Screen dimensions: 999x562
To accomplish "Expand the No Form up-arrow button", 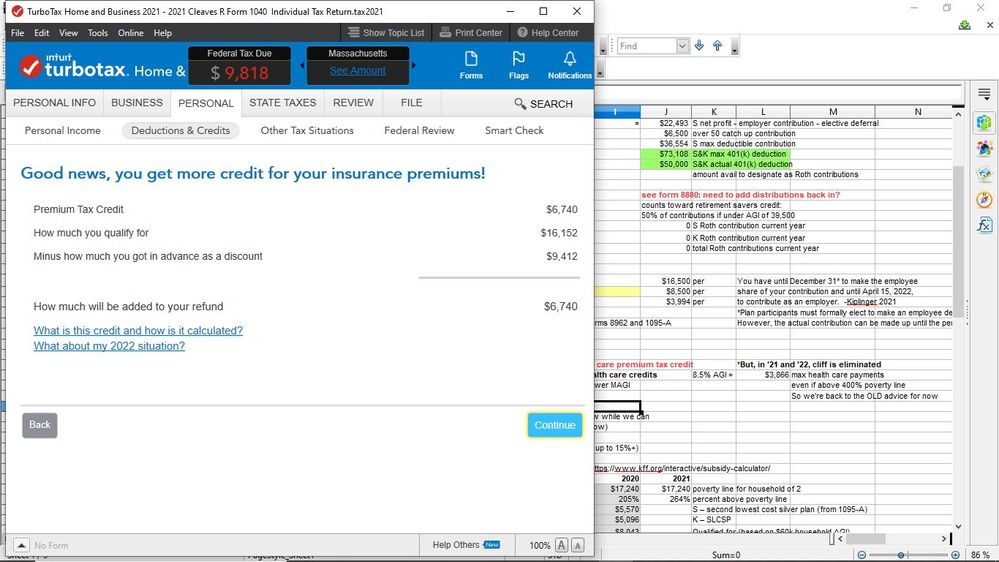I will 21,545.
